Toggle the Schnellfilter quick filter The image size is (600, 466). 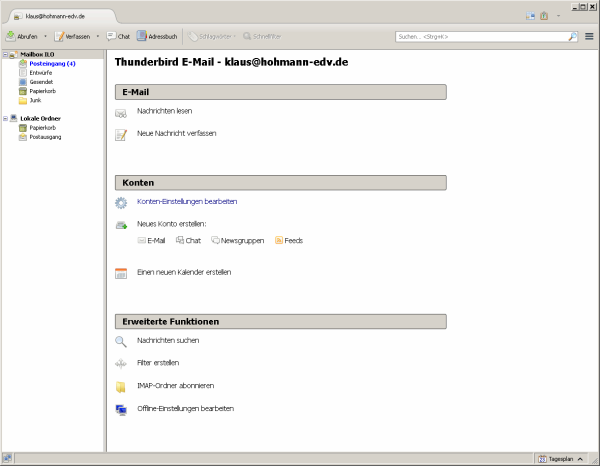tap(262, 36)
